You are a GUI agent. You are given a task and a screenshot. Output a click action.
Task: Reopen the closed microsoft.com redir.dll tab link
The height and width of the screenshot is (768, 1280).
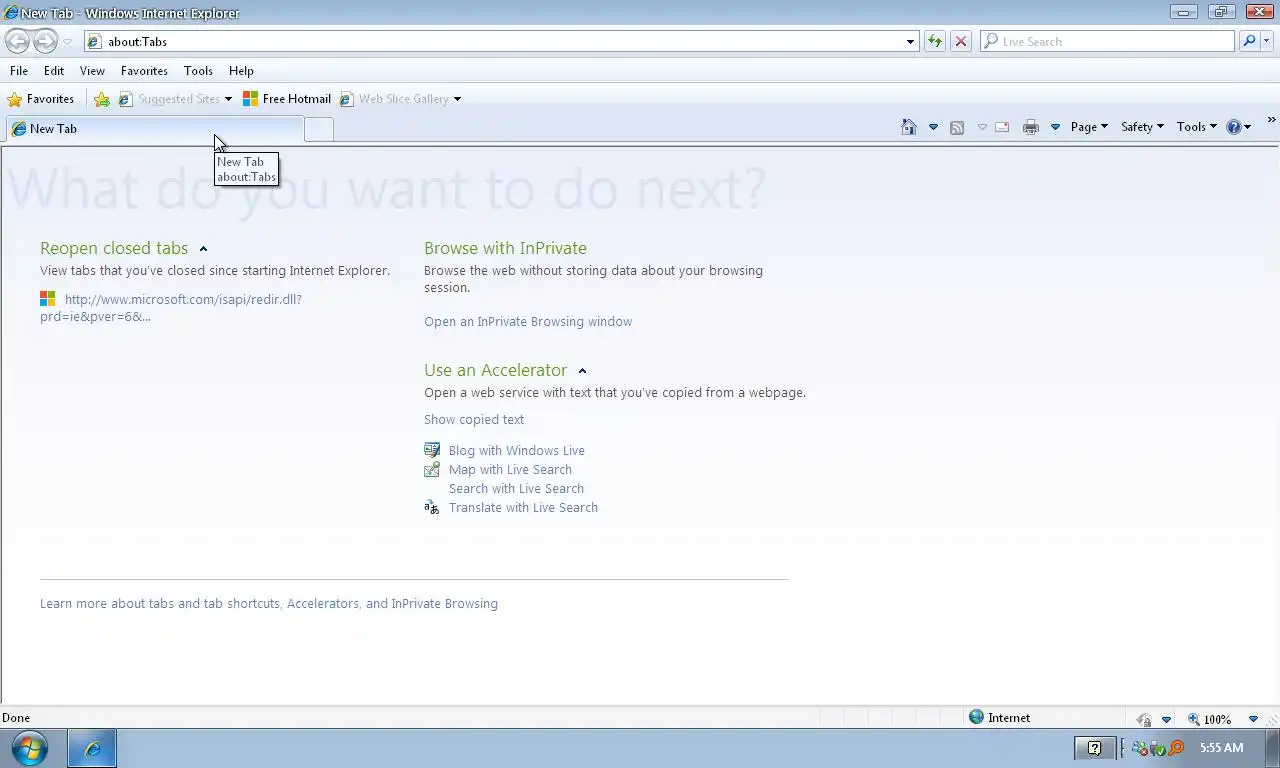click(x=171, y=308)
